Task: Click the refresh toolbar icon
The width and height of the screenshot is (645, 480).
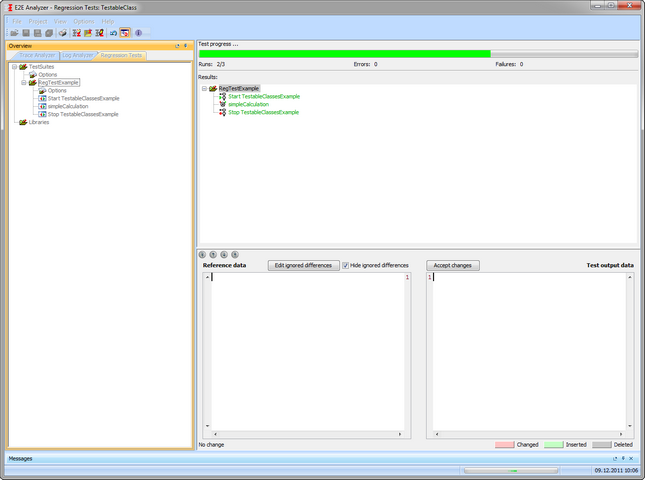Action: click(x=113, y=33)
